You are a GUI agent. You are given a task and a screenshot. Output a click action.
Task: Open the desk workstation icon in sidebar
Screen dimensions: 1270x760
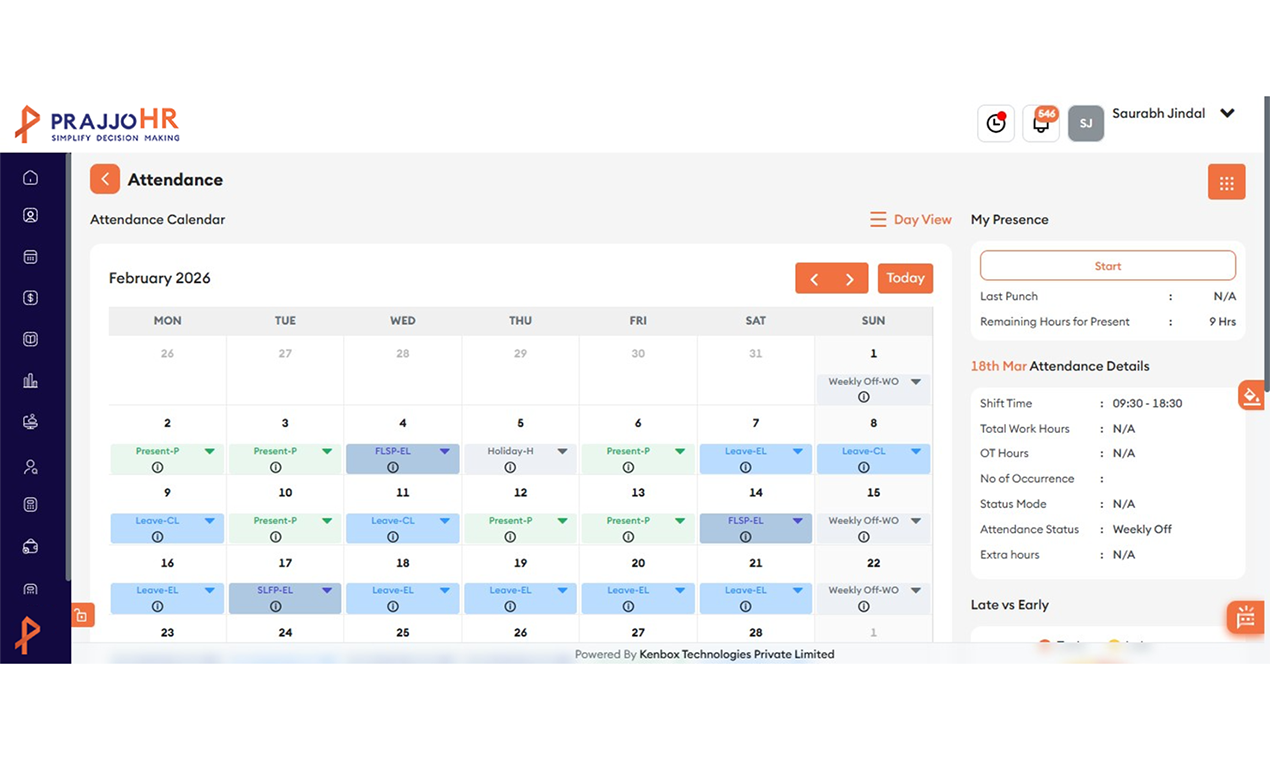[x=31, y=422]
